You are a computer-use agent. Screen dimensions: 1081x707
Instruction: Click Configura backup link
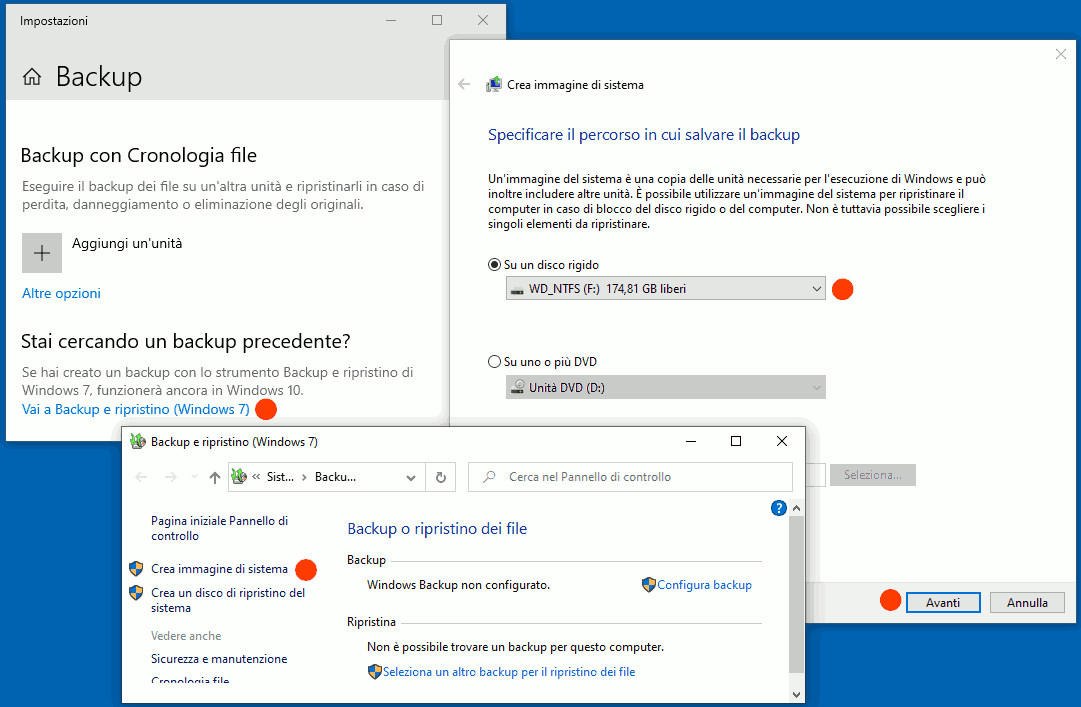pos(705,584)
